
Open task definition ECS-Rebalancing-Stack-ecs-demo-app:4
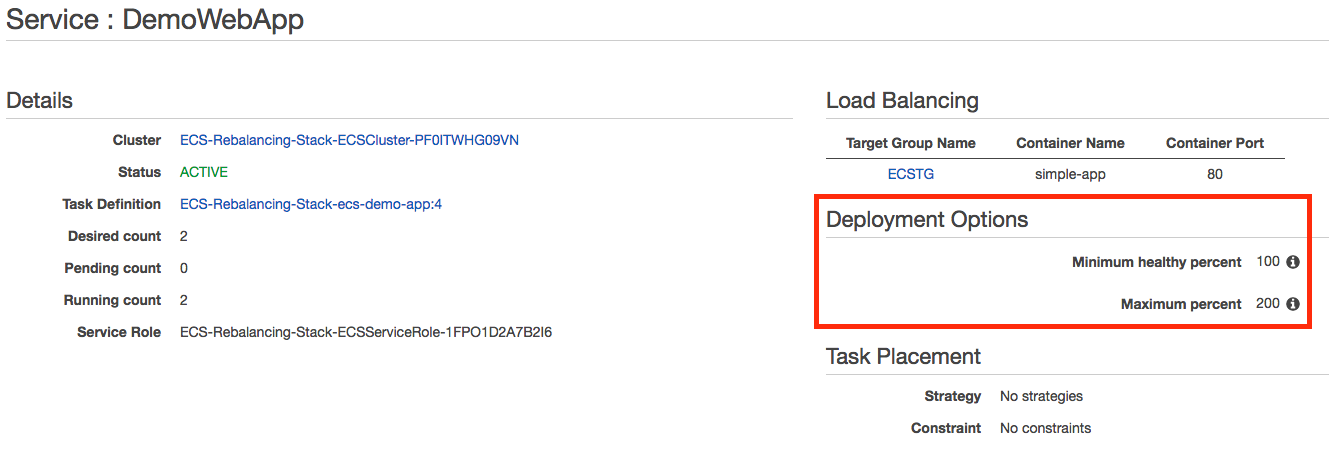click(311, 204)
